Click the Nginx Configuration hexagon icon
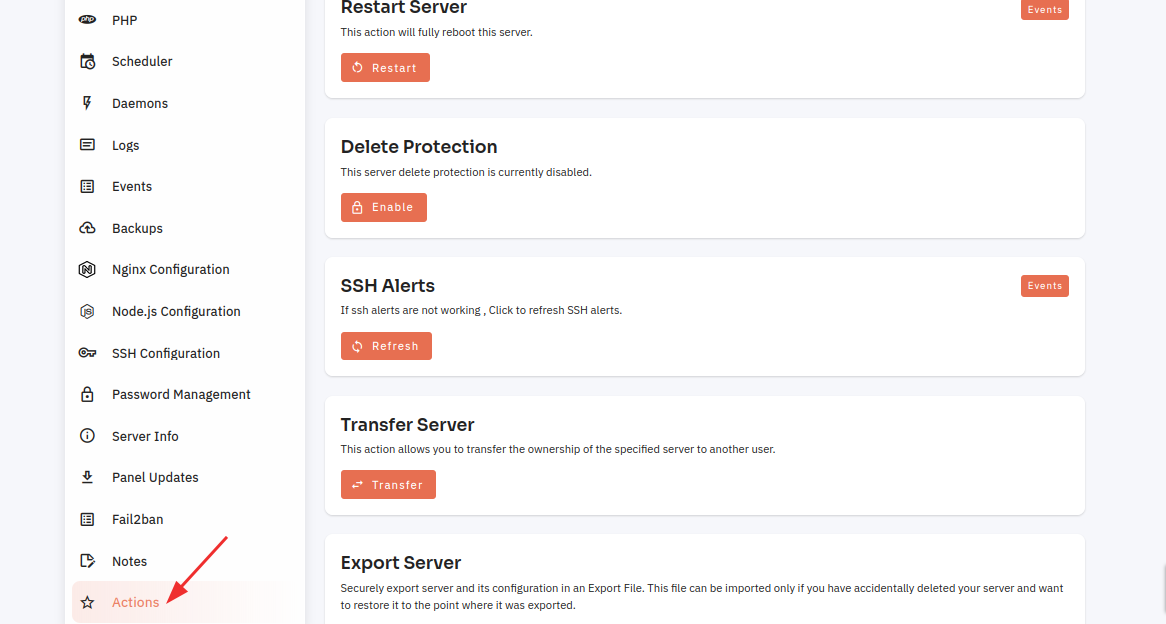This screenshot has height=624, width=1166. click(87, 269)
